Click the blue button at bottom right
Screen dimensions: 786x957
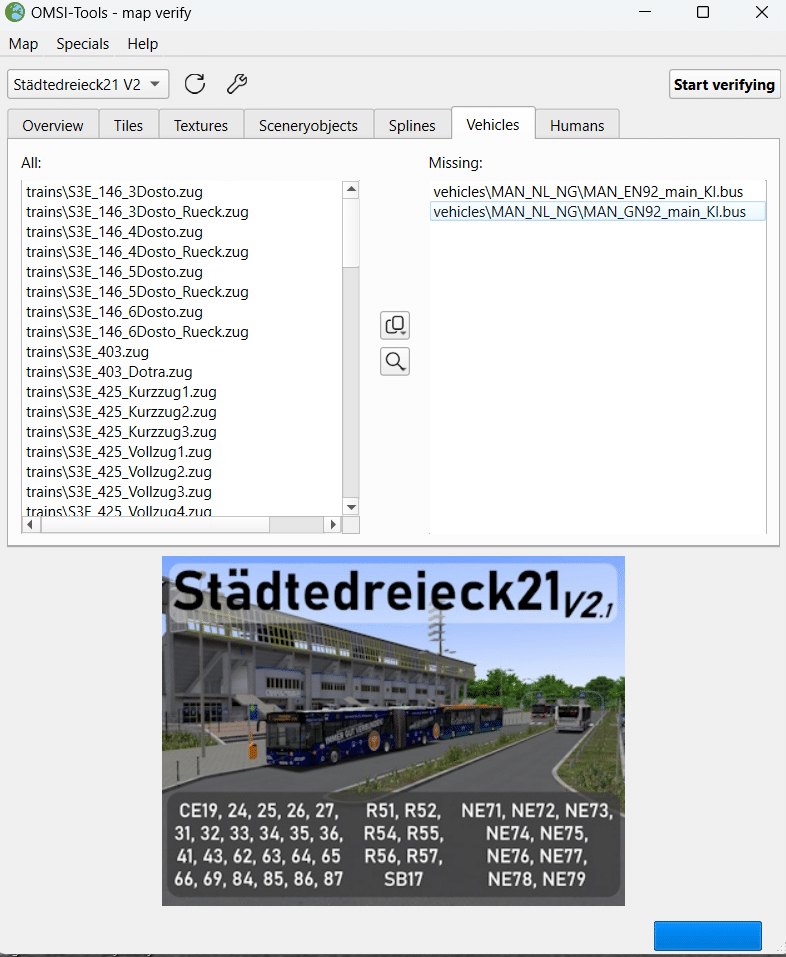point(707,935)
